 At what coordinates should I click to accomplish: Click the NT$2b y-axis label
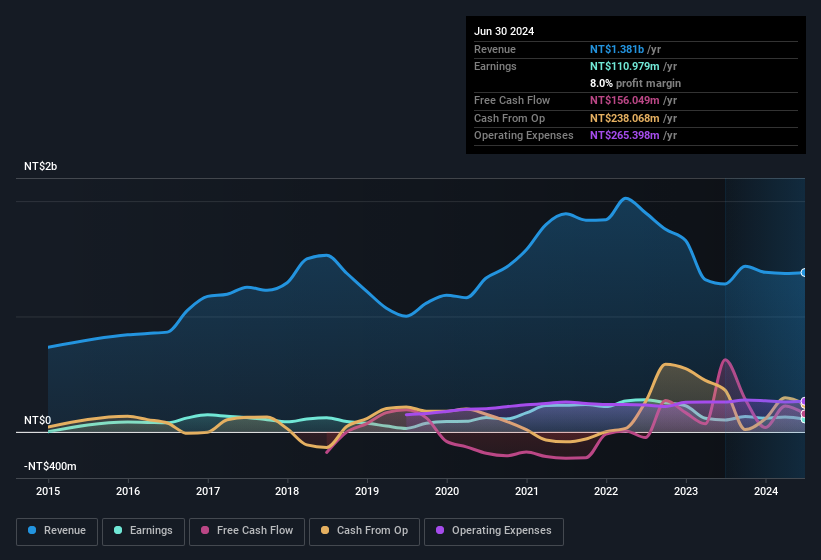[x=40, y=166]
